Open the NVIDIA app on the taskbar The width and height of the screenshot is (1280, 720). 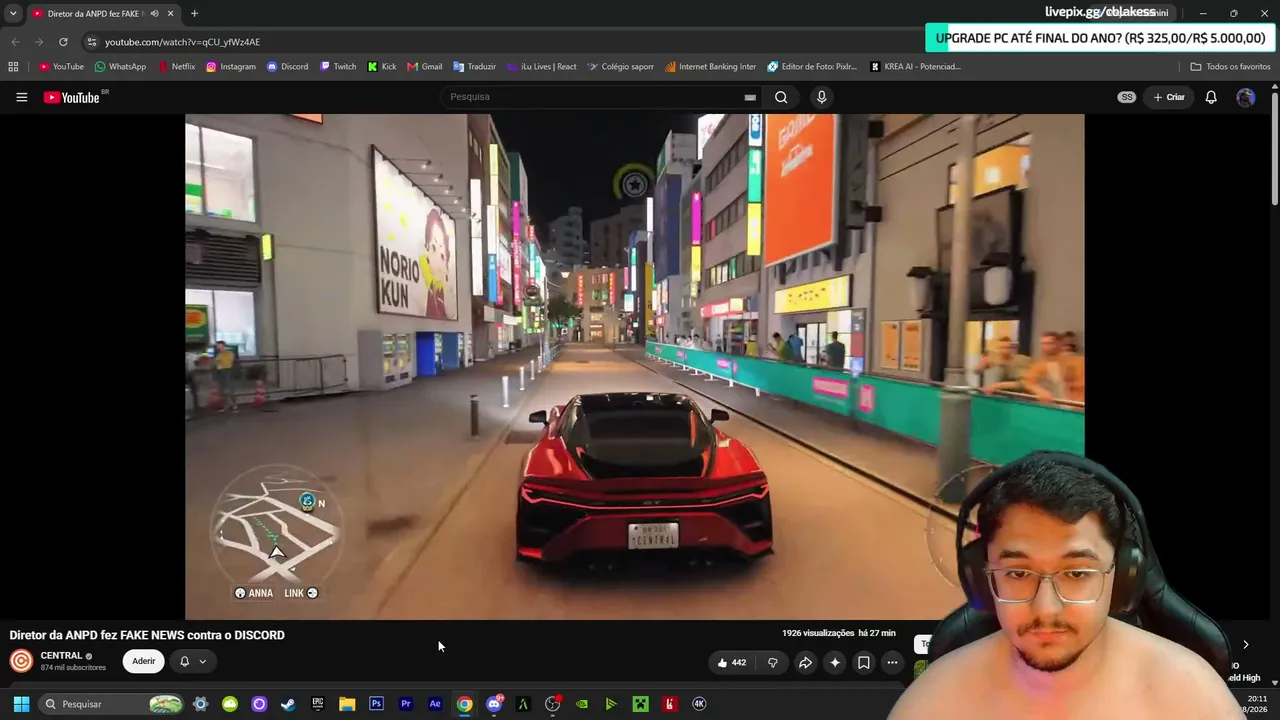582,704
